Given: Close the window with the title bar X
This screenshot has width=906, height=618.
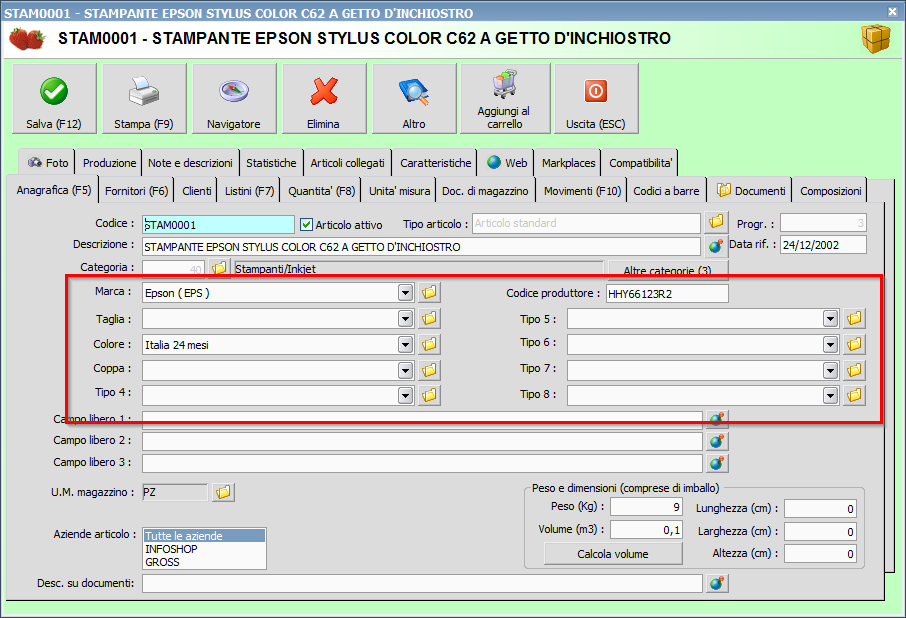Looking at the screenshot, I should click(x=892, y=12).
